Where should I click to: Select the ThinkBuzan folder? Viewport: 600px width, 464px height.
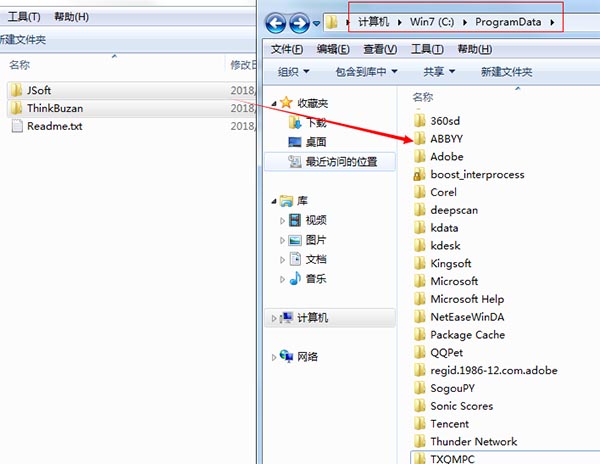[53, 108]
